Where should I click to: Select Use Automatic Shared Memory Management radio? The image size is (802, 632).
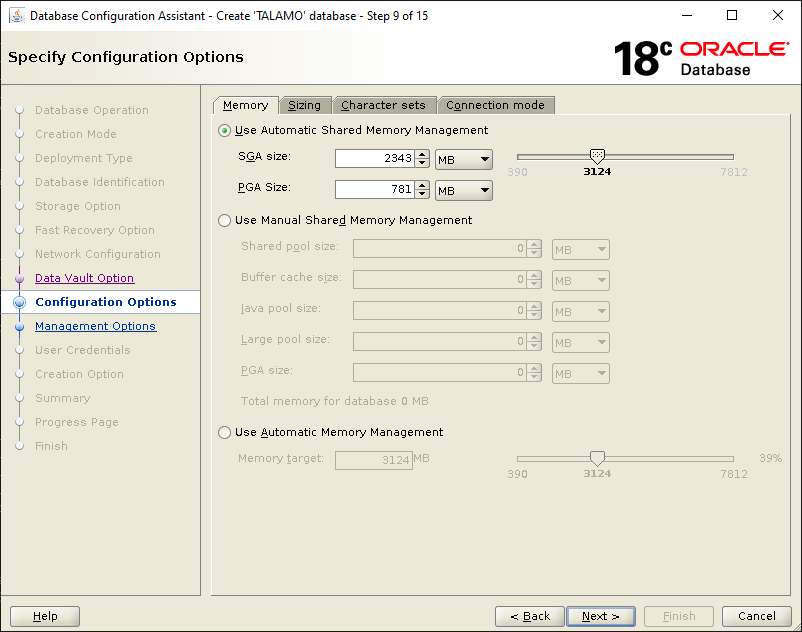[224, 130]
